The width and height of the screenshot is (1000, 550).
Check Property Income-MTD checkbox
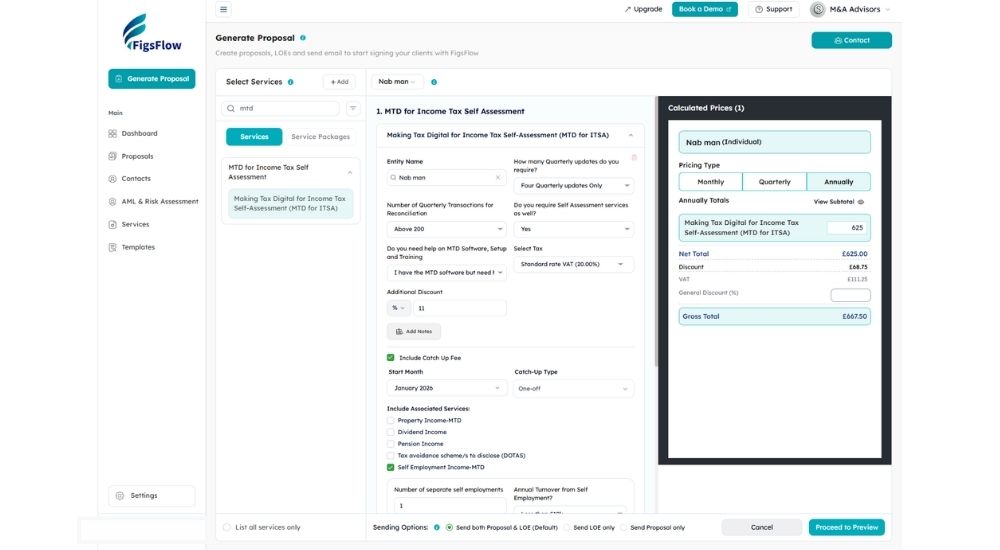tap(391, 420)
